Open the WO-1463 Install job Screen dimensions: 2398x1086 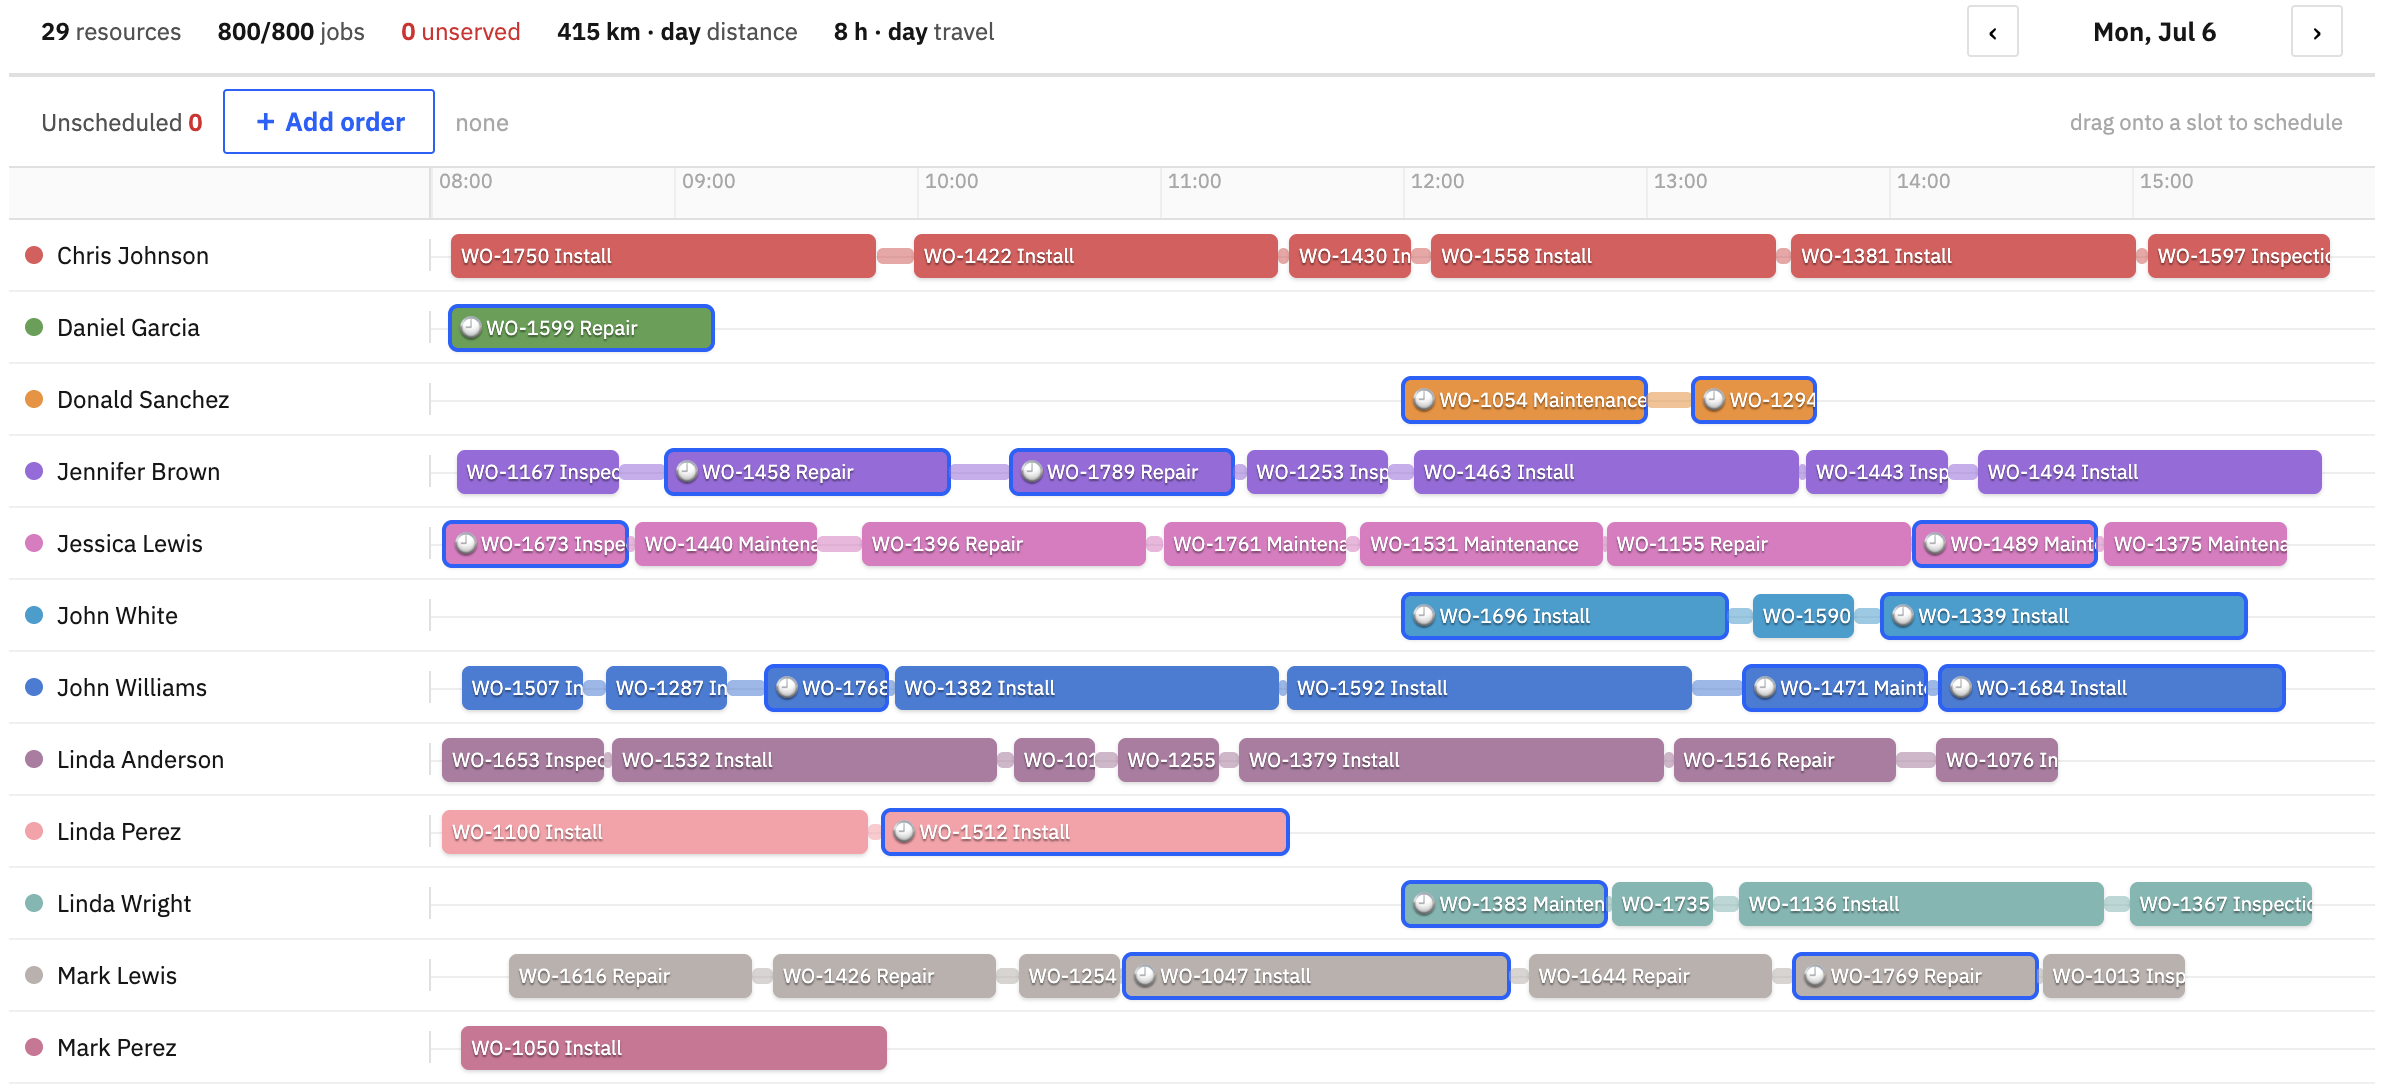point(1606,472)
